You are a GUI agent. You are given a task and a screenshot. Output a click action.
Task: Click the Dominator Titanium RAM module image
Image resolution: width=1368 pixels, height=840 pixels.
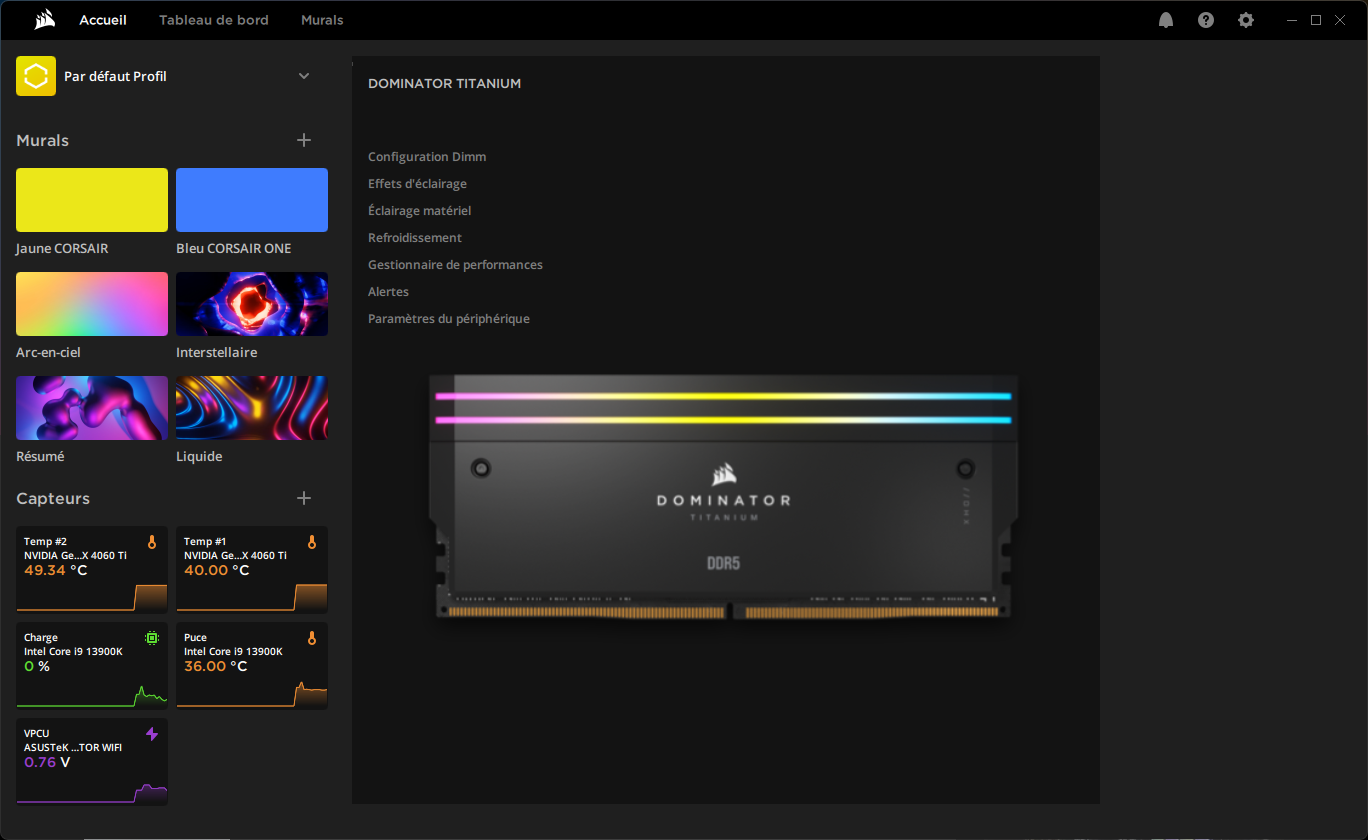(x=724, y=497)
